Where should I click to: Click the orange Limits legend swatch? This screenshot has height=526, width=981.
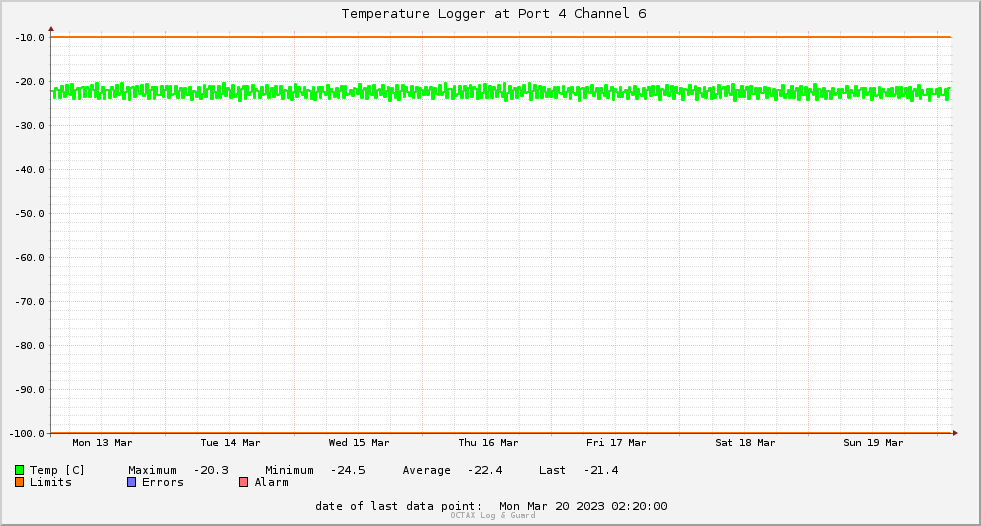click(x=19, y=482)
